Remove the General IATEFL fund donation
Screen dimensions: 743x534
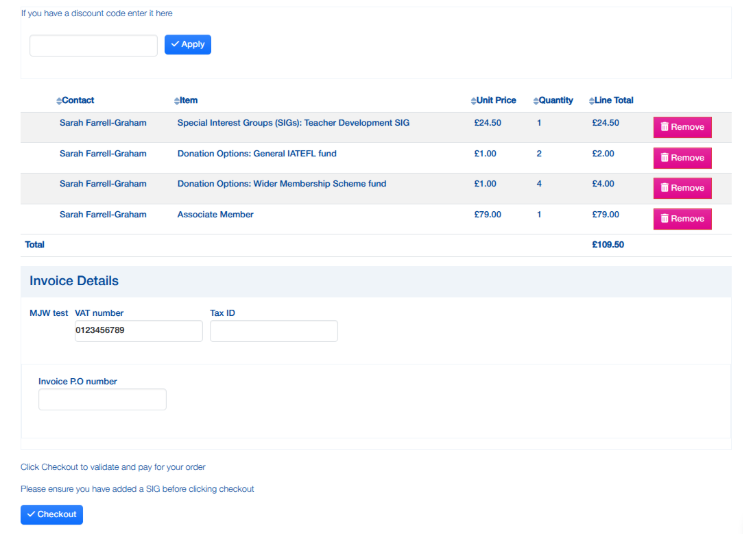(x=682, y=158)
